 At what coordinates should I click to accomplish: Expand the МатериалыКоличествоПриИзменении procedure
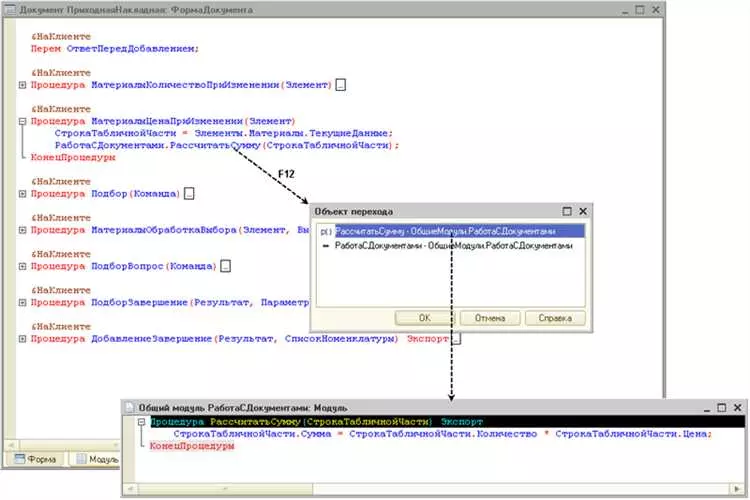tap(22, 85)
